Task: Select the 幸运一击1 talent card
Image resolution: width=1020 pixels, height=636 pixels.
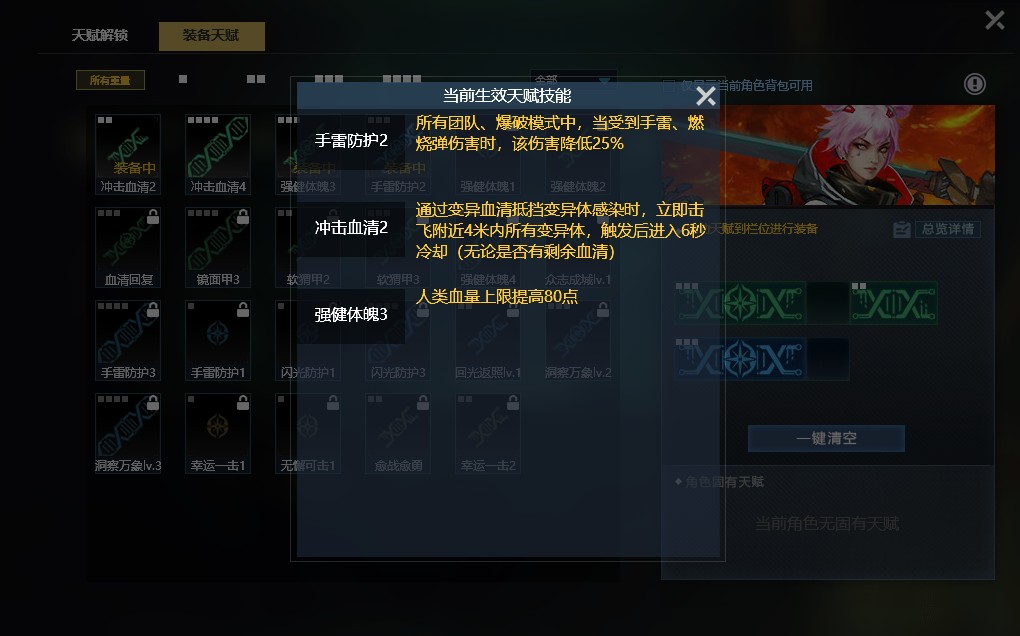Action: click(x=218, y=434)
